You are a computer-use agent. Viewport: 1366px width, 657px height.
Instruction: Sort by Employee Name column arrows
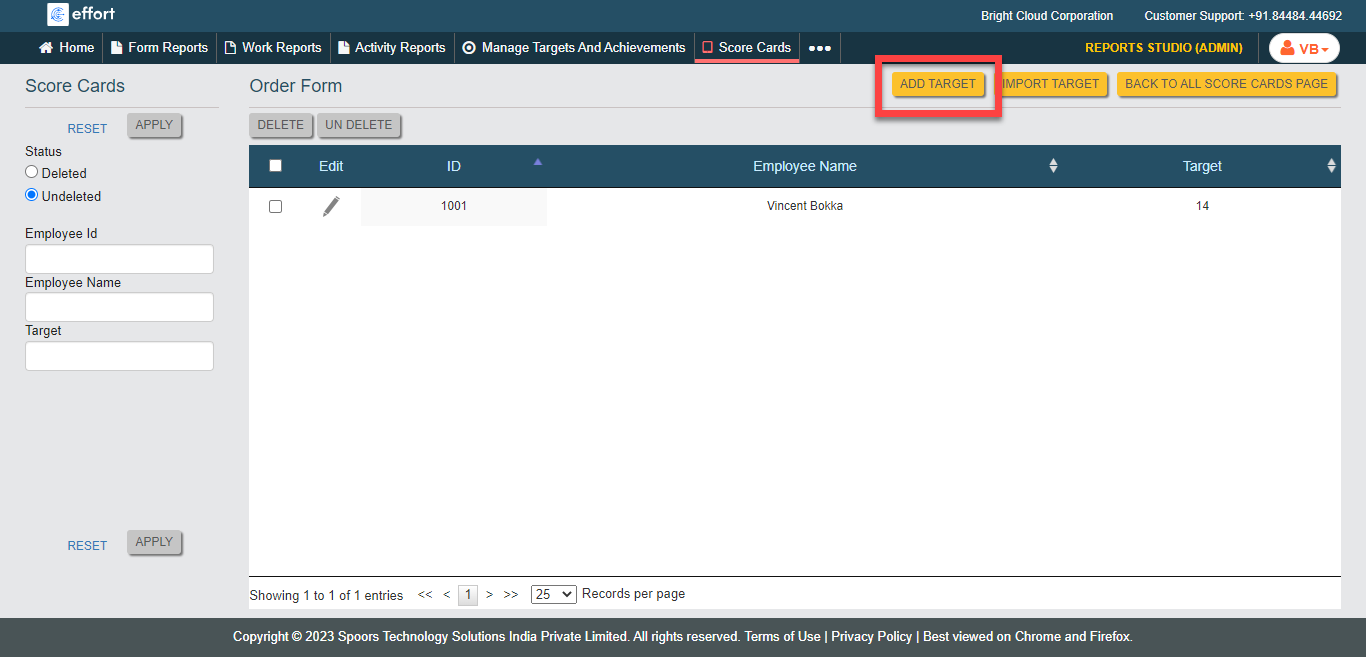pos(1053,166)
